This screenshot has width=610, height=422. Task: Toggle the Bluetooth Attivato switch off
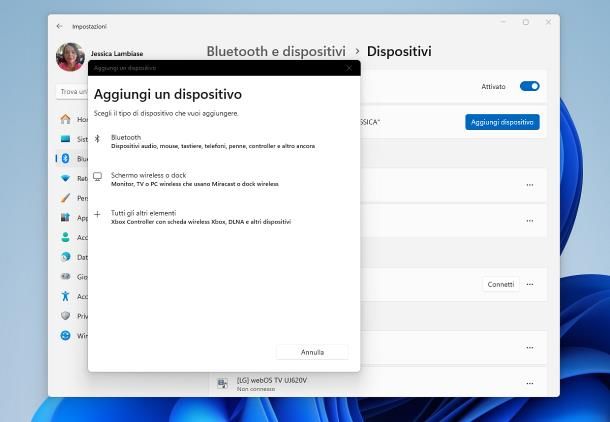pos(529,86)
